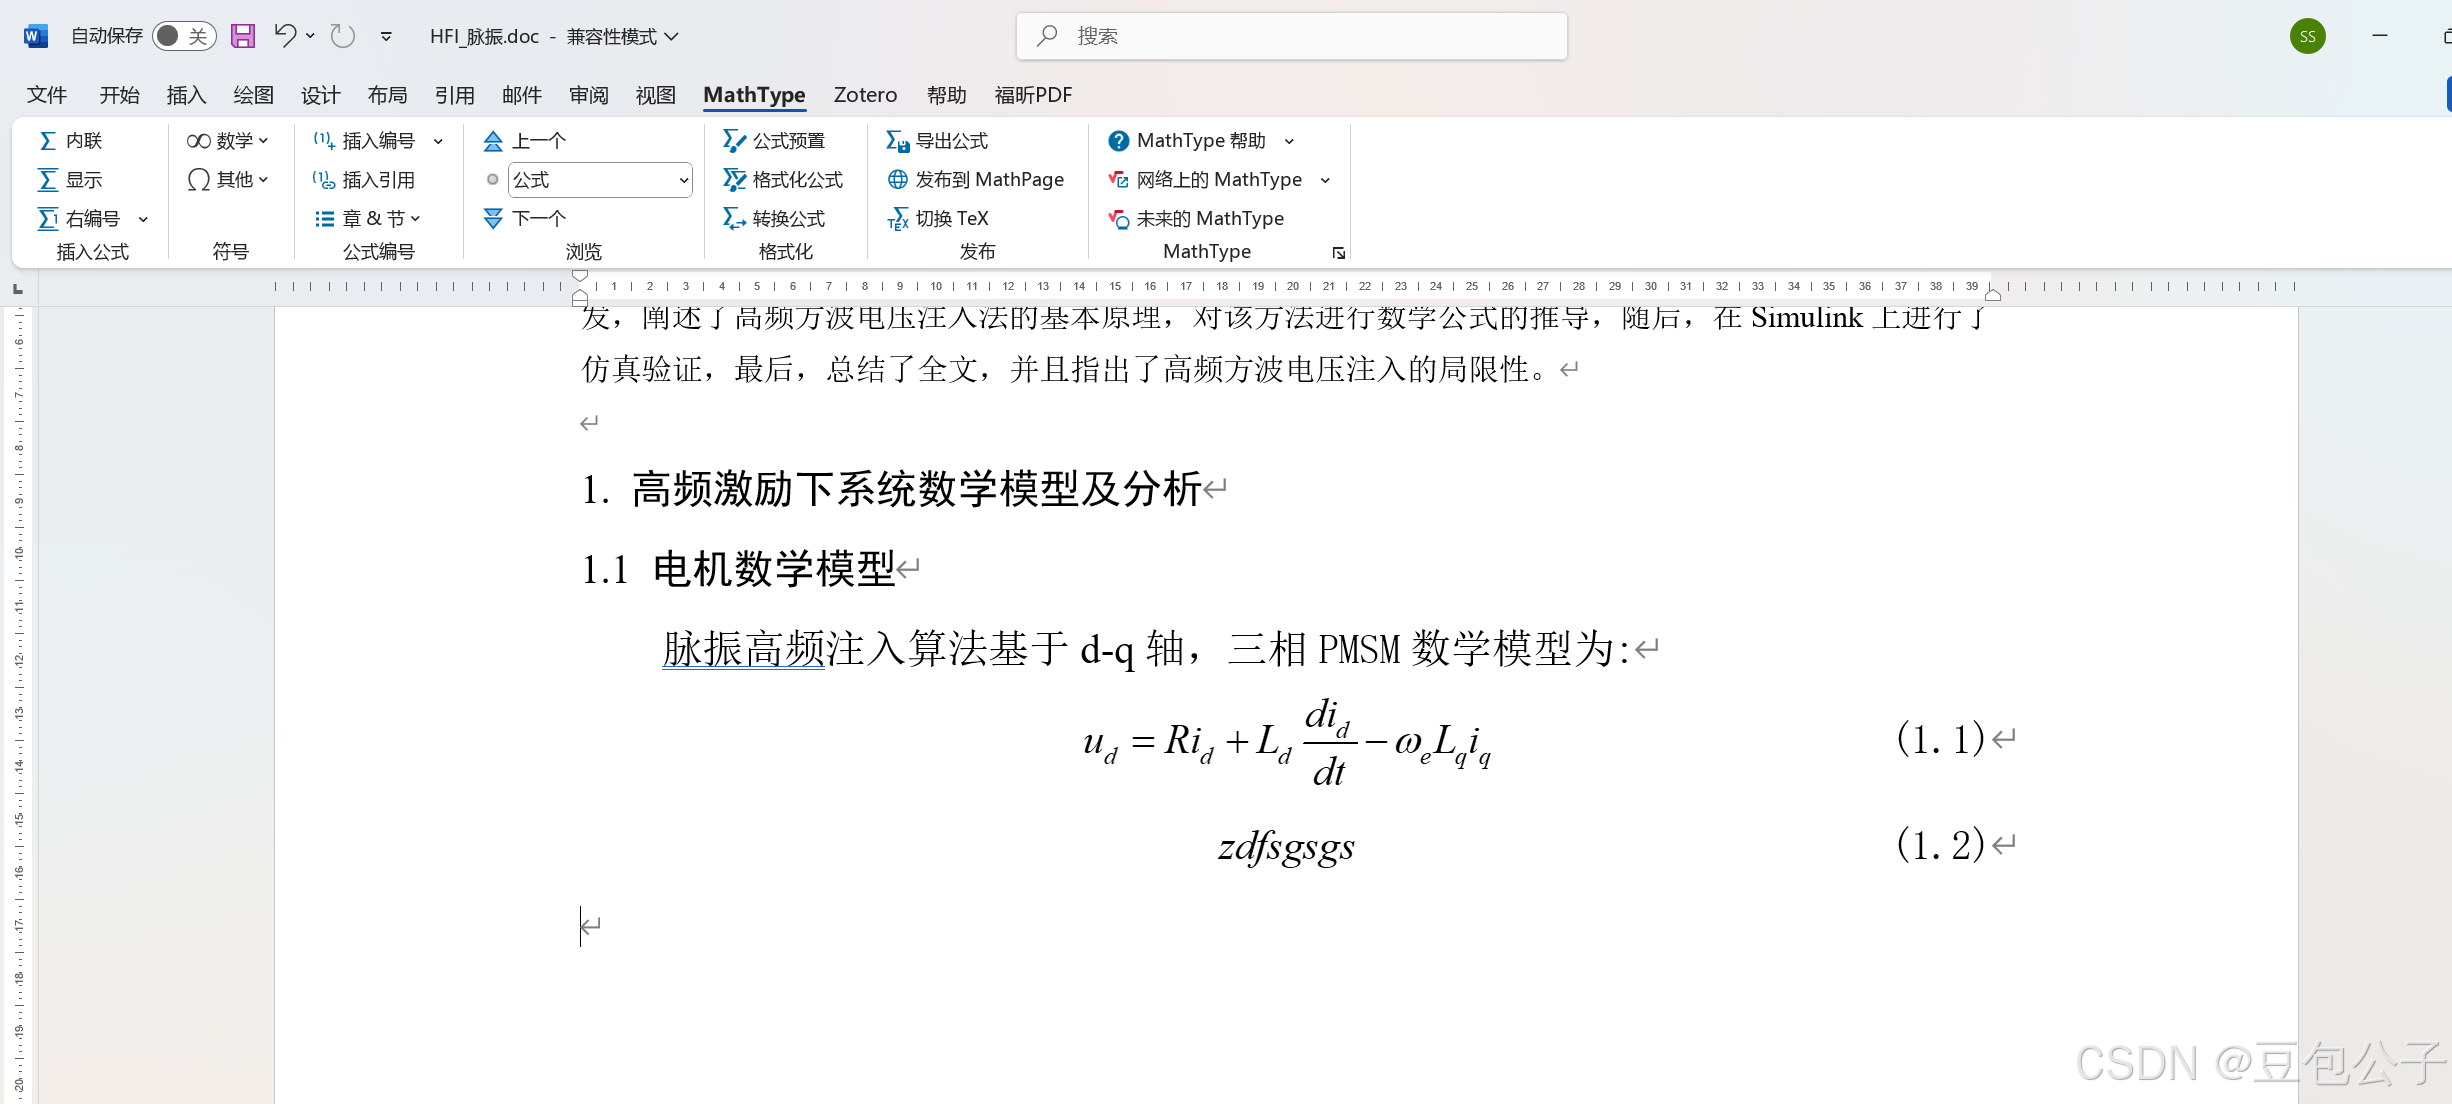Click the Undo arrow icon

point(285,36)
